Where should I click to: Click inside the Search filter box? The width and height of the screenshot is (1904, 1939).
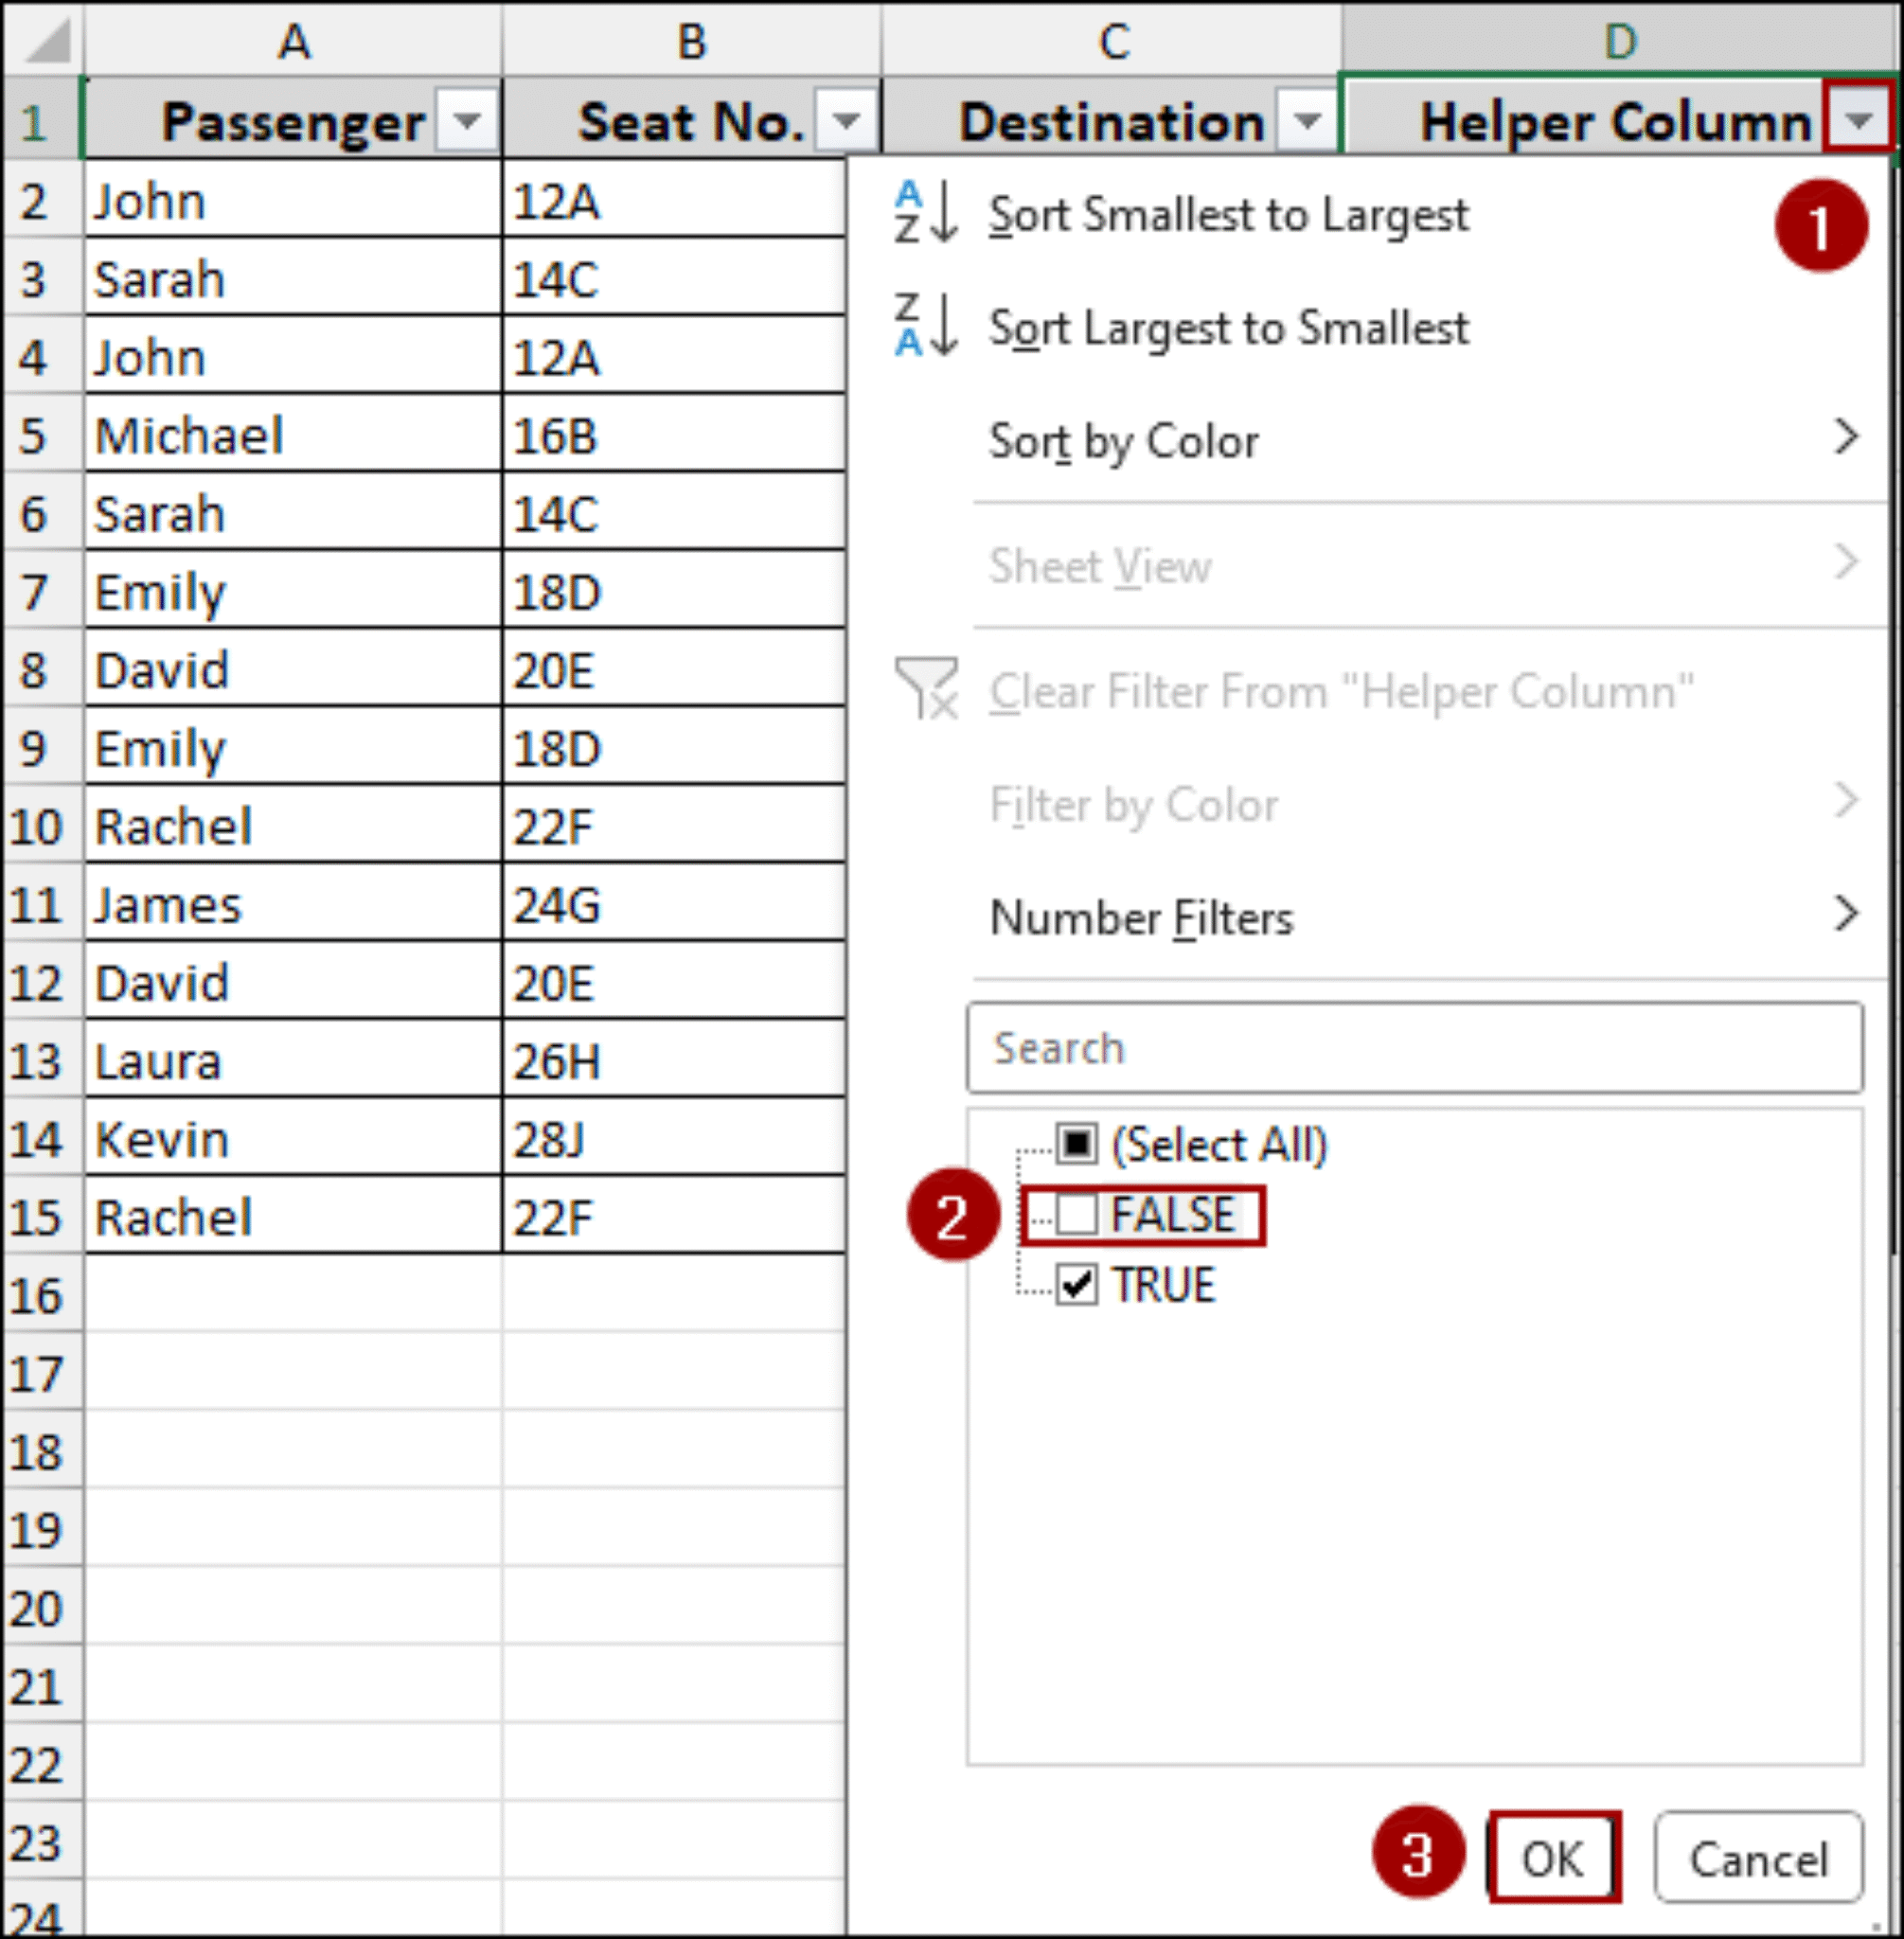point(1410,1048)
